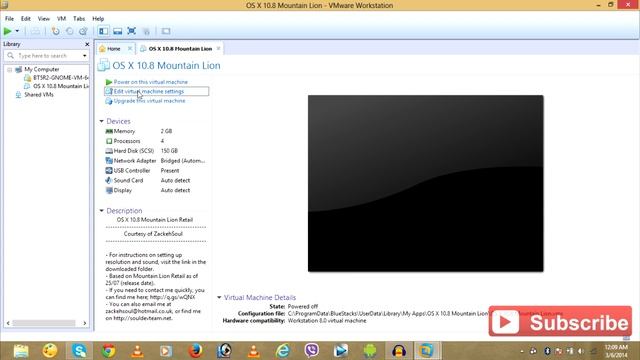Select the Hard Disk (SCSI) device row
640x360 pixels.
155,151
